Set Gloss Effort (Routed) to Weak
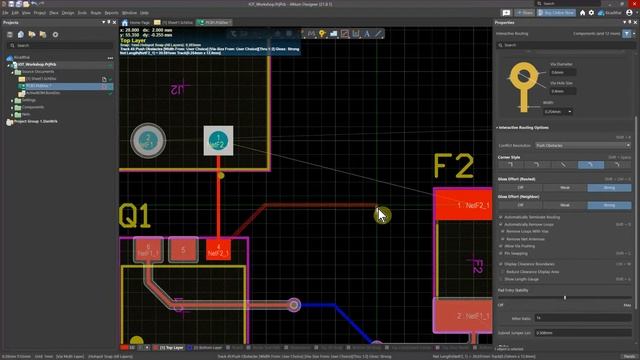 pyautogui.click(x=565, y=188)
